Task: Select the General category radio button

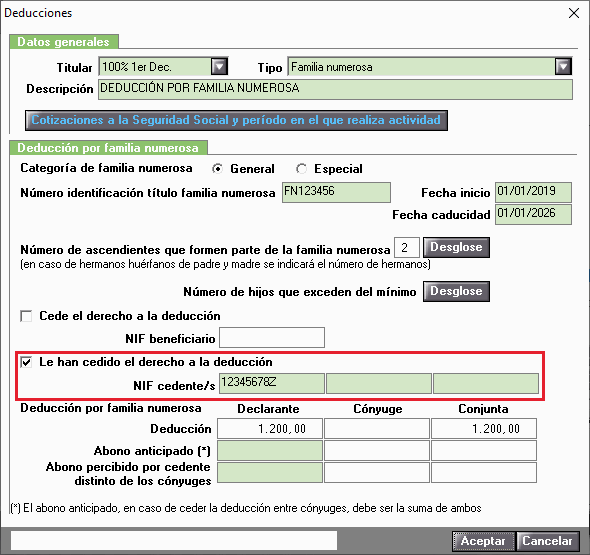Action: point(217,169)
